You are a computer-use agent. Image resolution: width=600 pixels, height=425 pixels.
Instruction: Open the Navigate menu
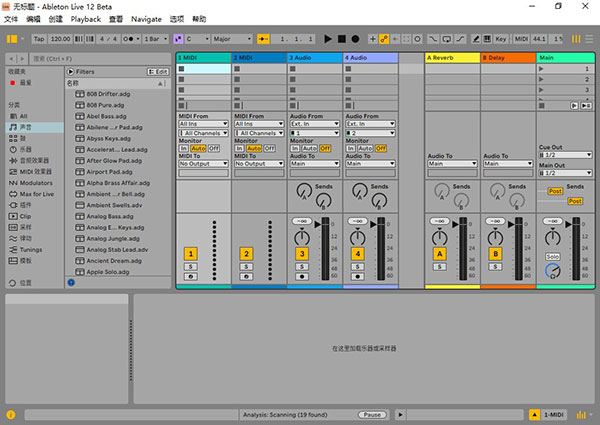146,19
